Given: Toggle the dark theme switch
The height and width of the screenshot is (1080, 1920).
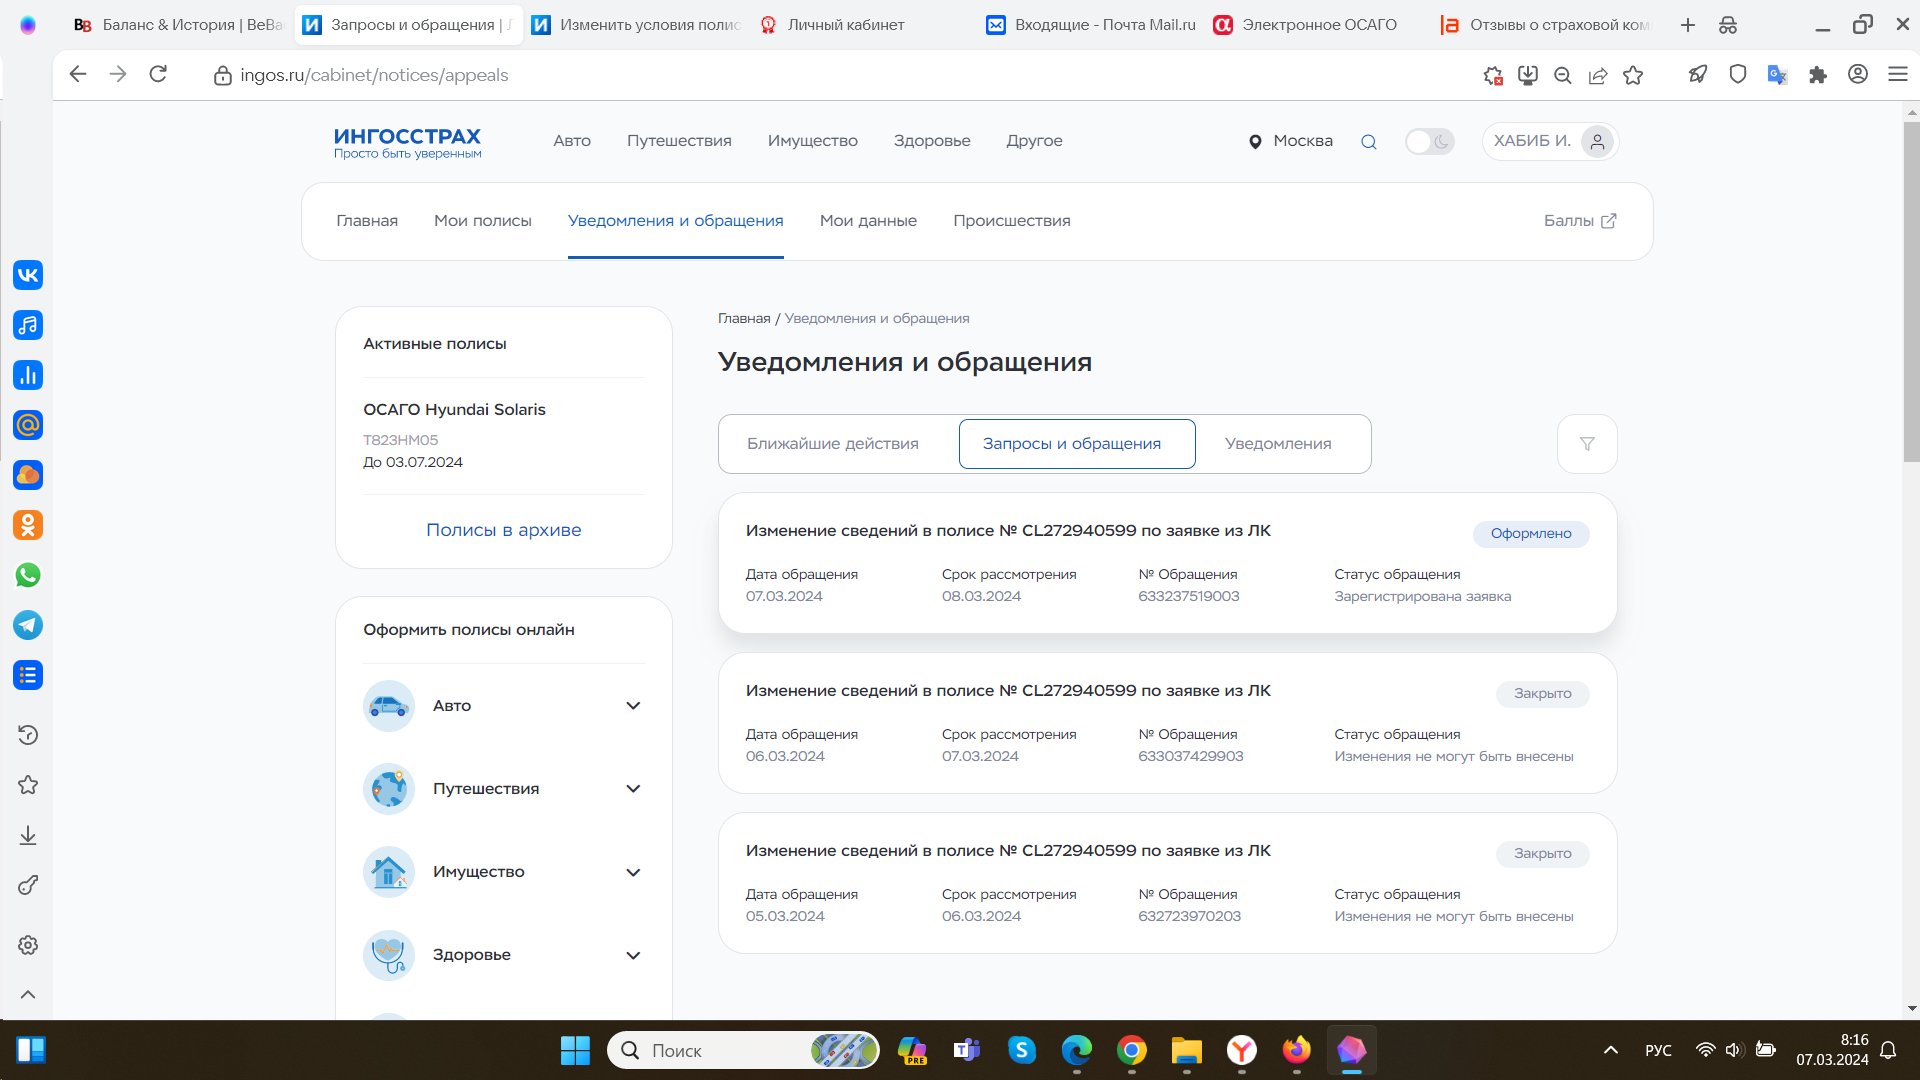Looking at the screenshot, I should pyautogui.click(x=1429, y=142).
